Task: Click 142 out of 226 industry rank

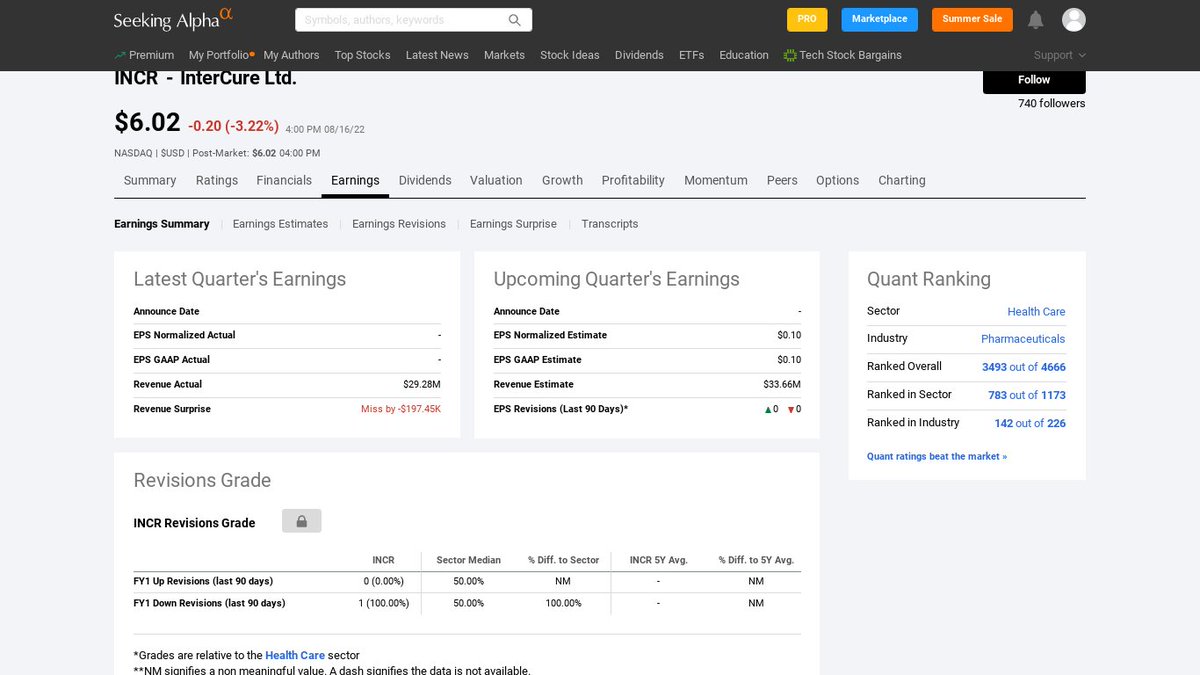Action: [1030, 423]
